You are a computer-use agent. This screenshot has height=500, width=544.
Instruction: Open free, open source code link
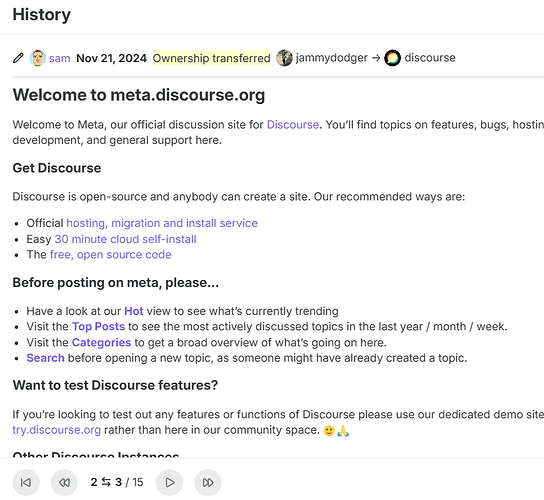[111, 255]
